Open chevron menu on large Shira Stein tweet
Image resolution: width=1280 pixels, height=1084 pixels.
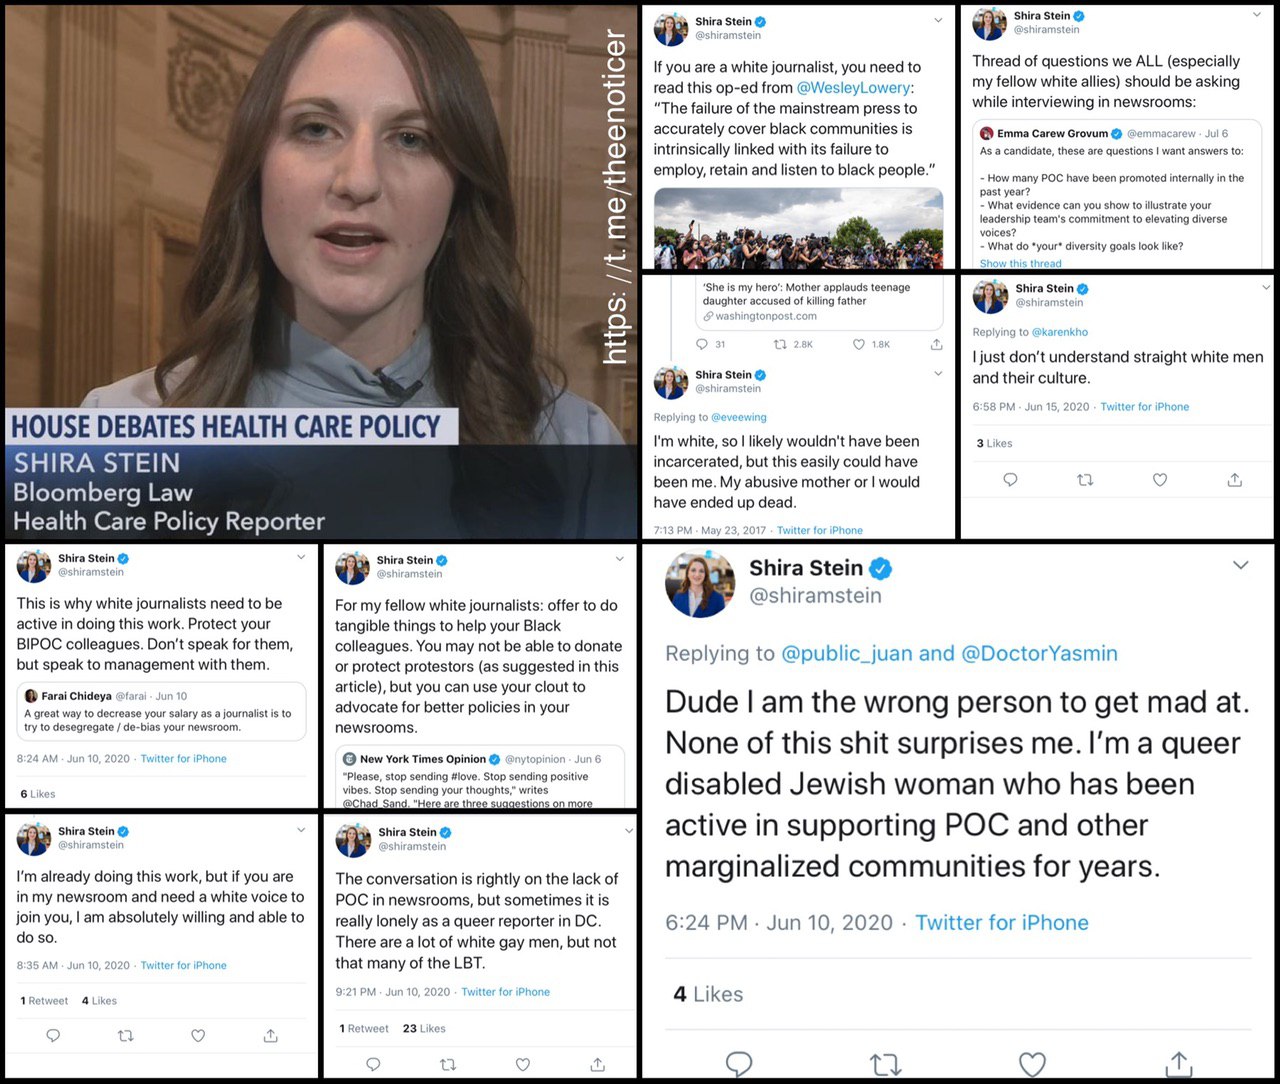(x=1241, y=565)
